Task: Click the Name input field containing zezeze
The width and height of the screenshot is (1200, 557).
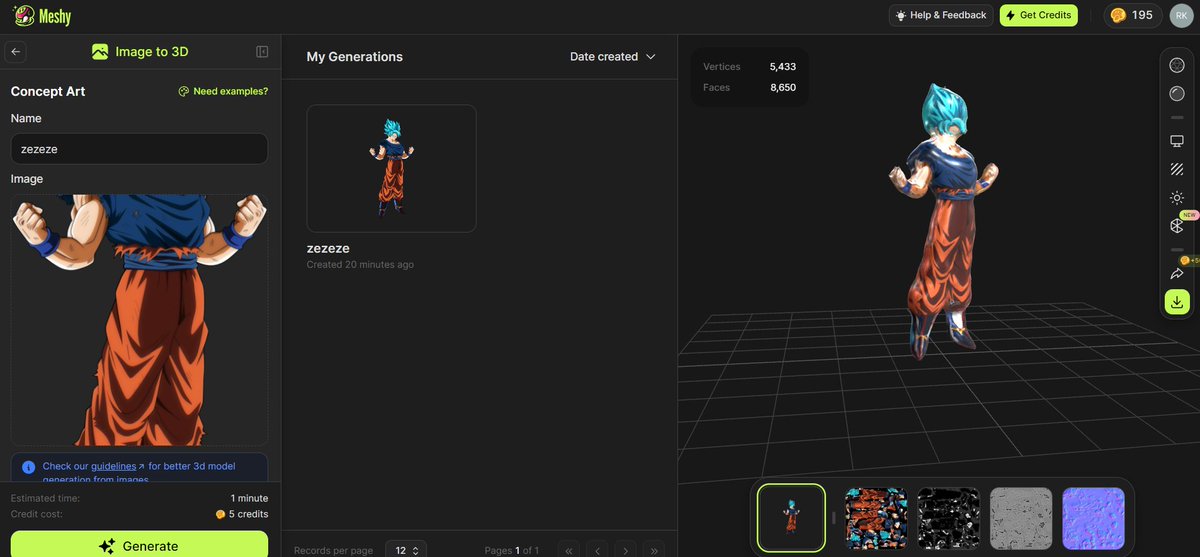Action: tap(139, 149)
